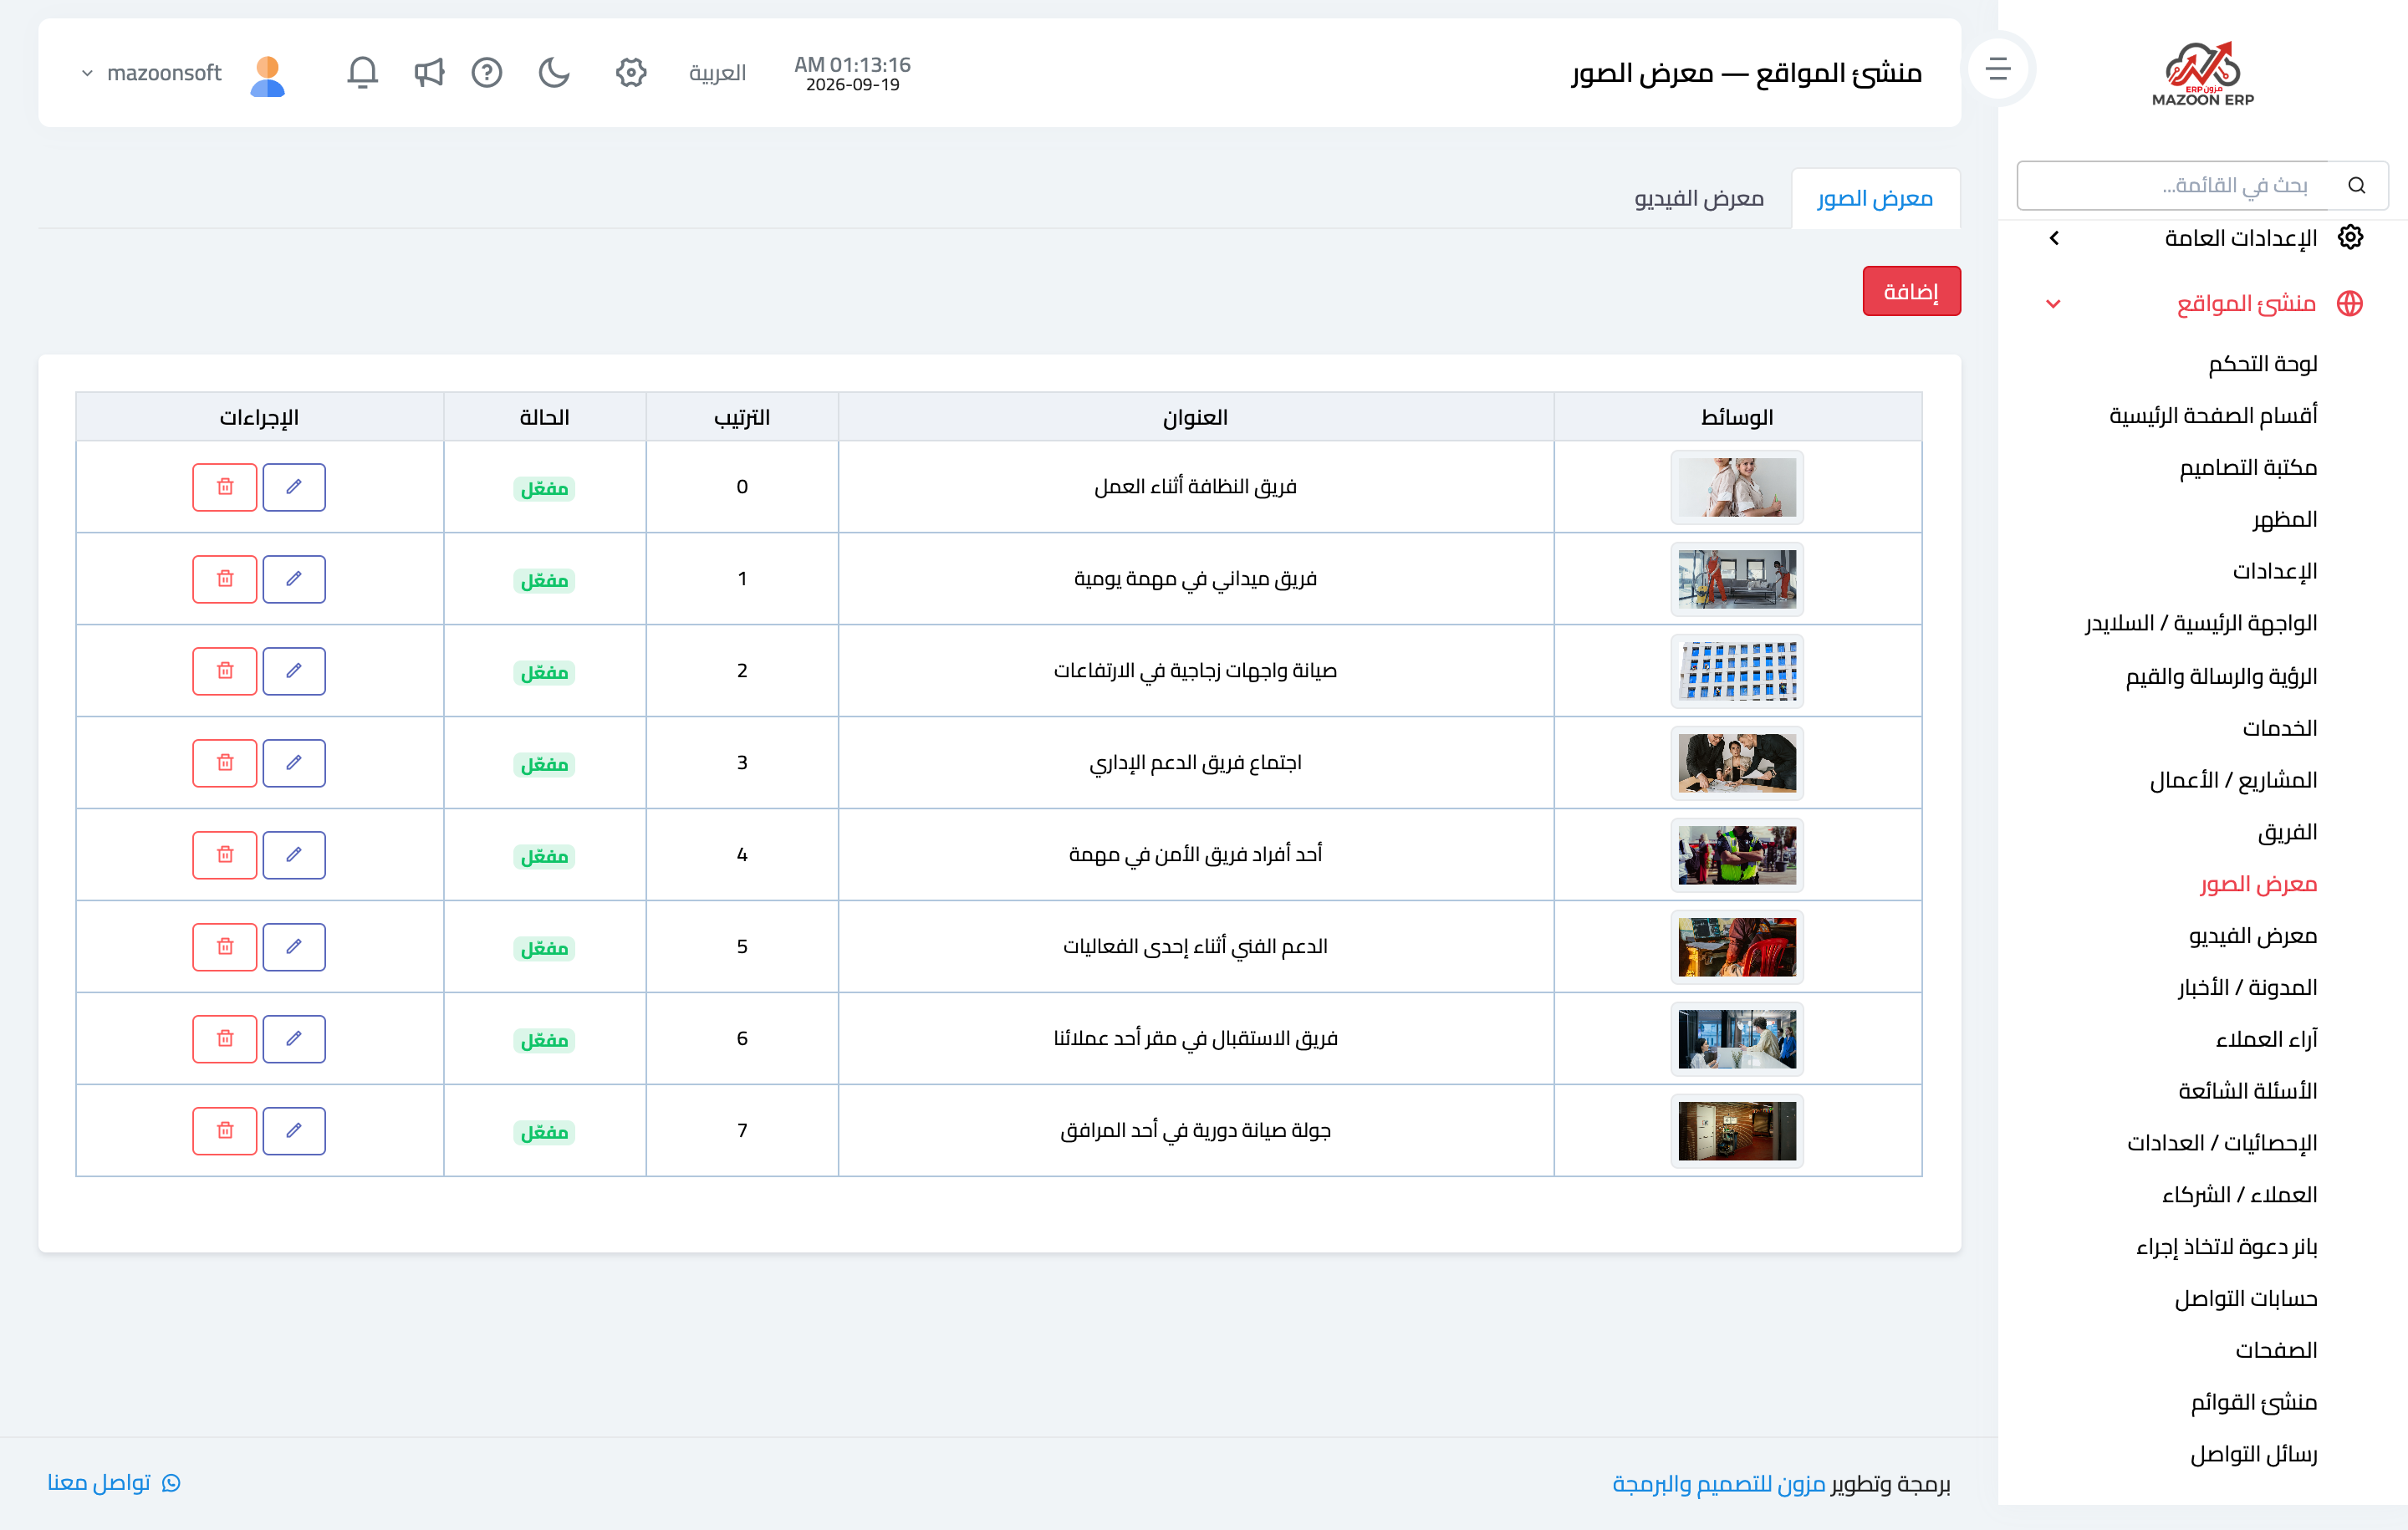Edit row فريق الاستقبال في مقر أحد عملائنا
Viewport: 2408px width, 1530px height.
(x=294, y=1039)
